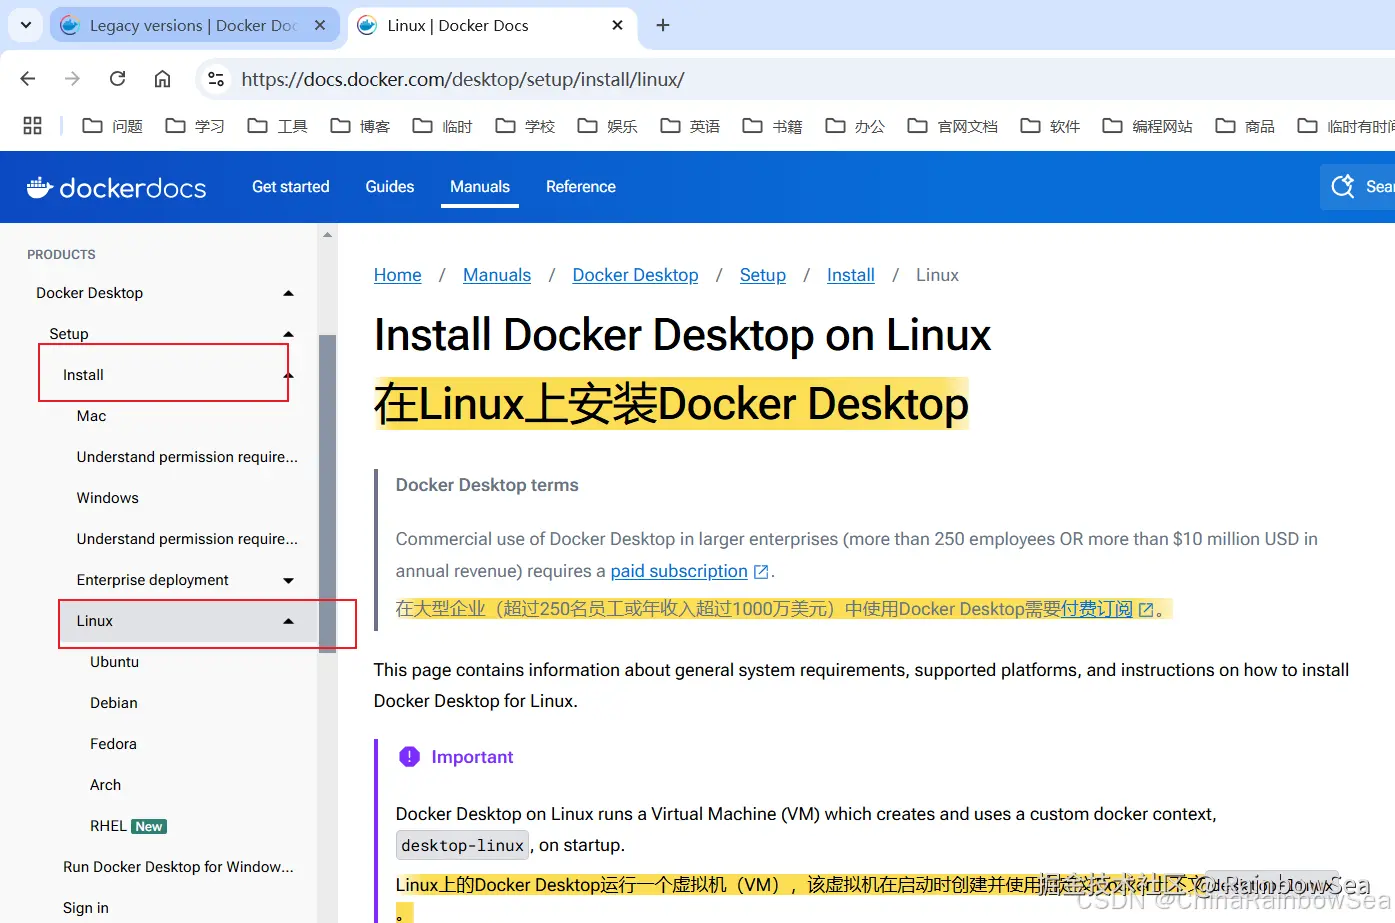Click the docs Search button

click(x=1358, y=187)
